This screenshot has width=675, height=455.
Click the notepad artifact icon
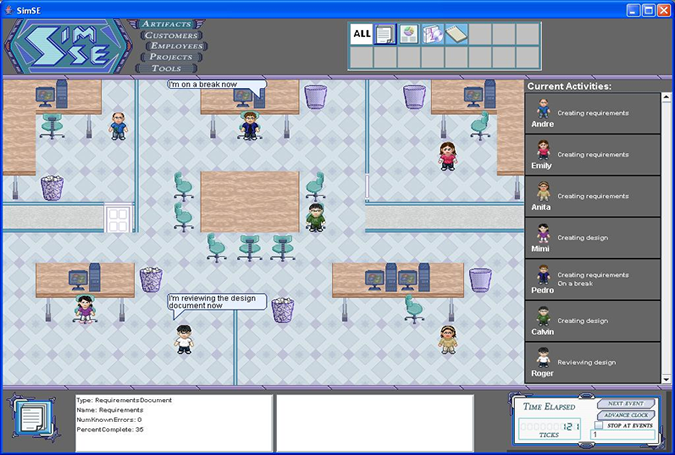[x=456, y=34]
